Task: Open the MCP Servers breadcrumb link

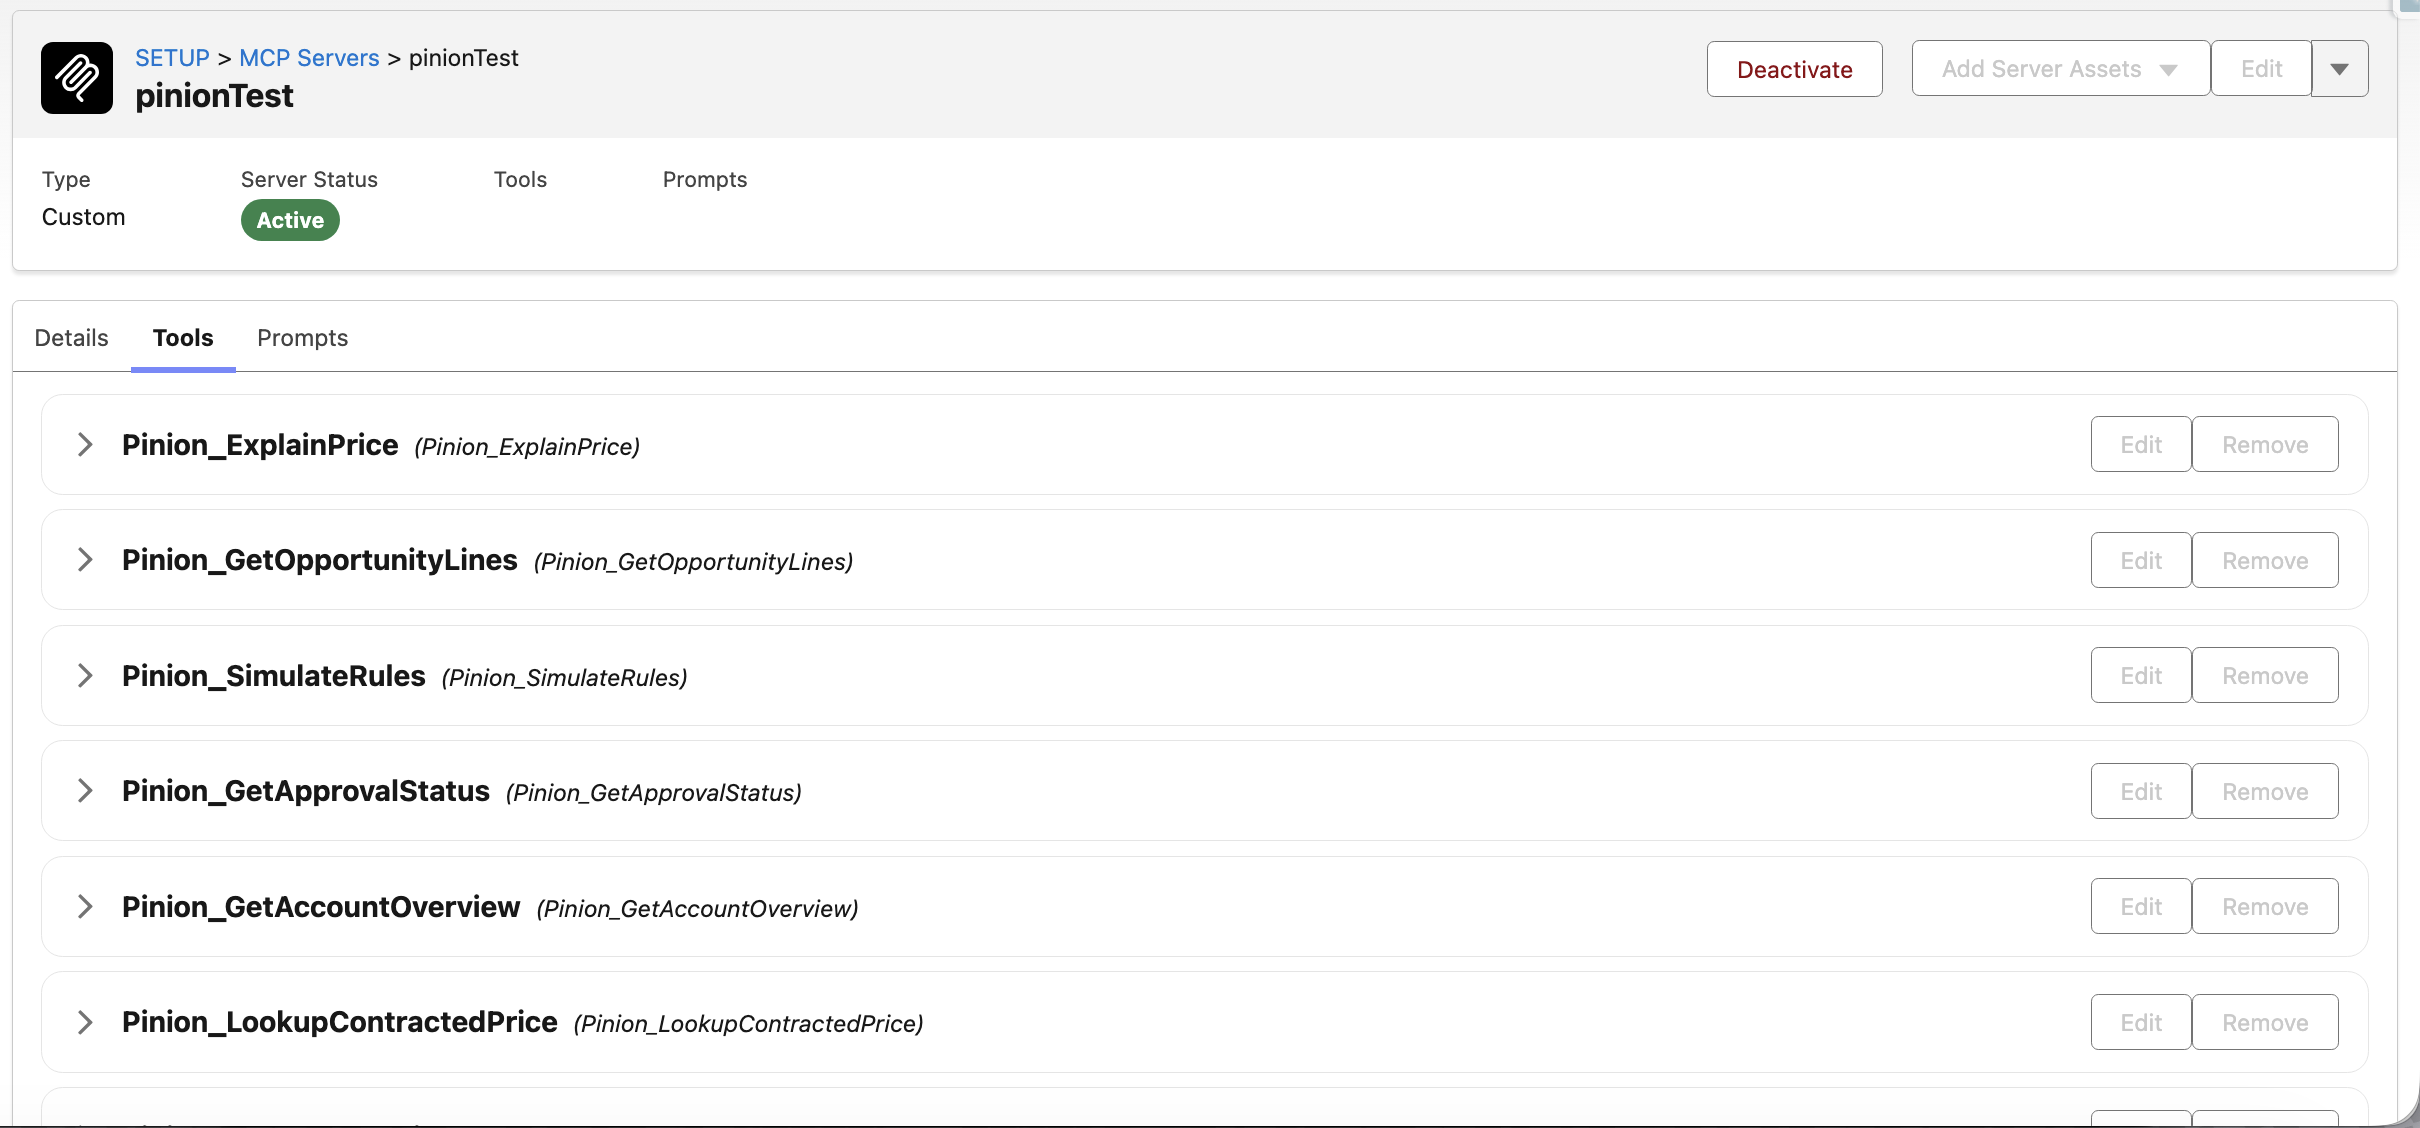Action: (x=309, y=58)
